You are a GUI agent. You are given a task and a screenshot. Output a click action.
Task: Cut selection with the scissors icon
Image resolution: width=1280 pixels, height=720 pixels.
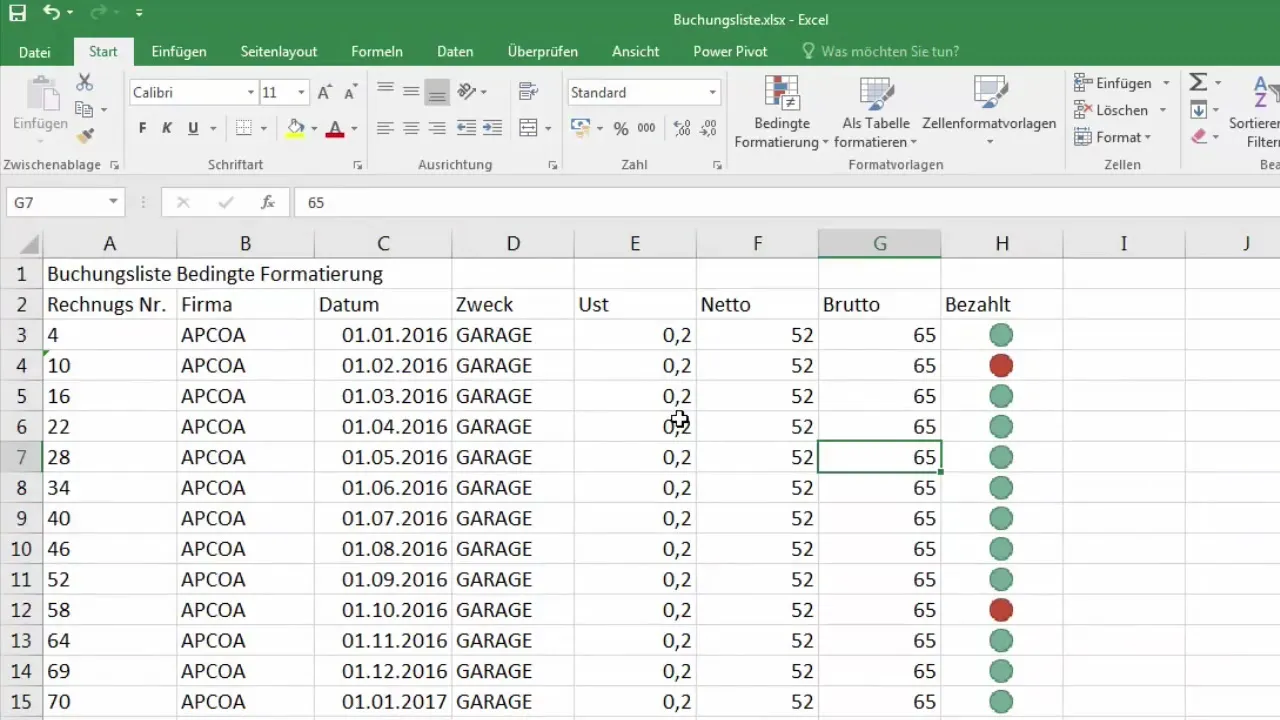85,82
